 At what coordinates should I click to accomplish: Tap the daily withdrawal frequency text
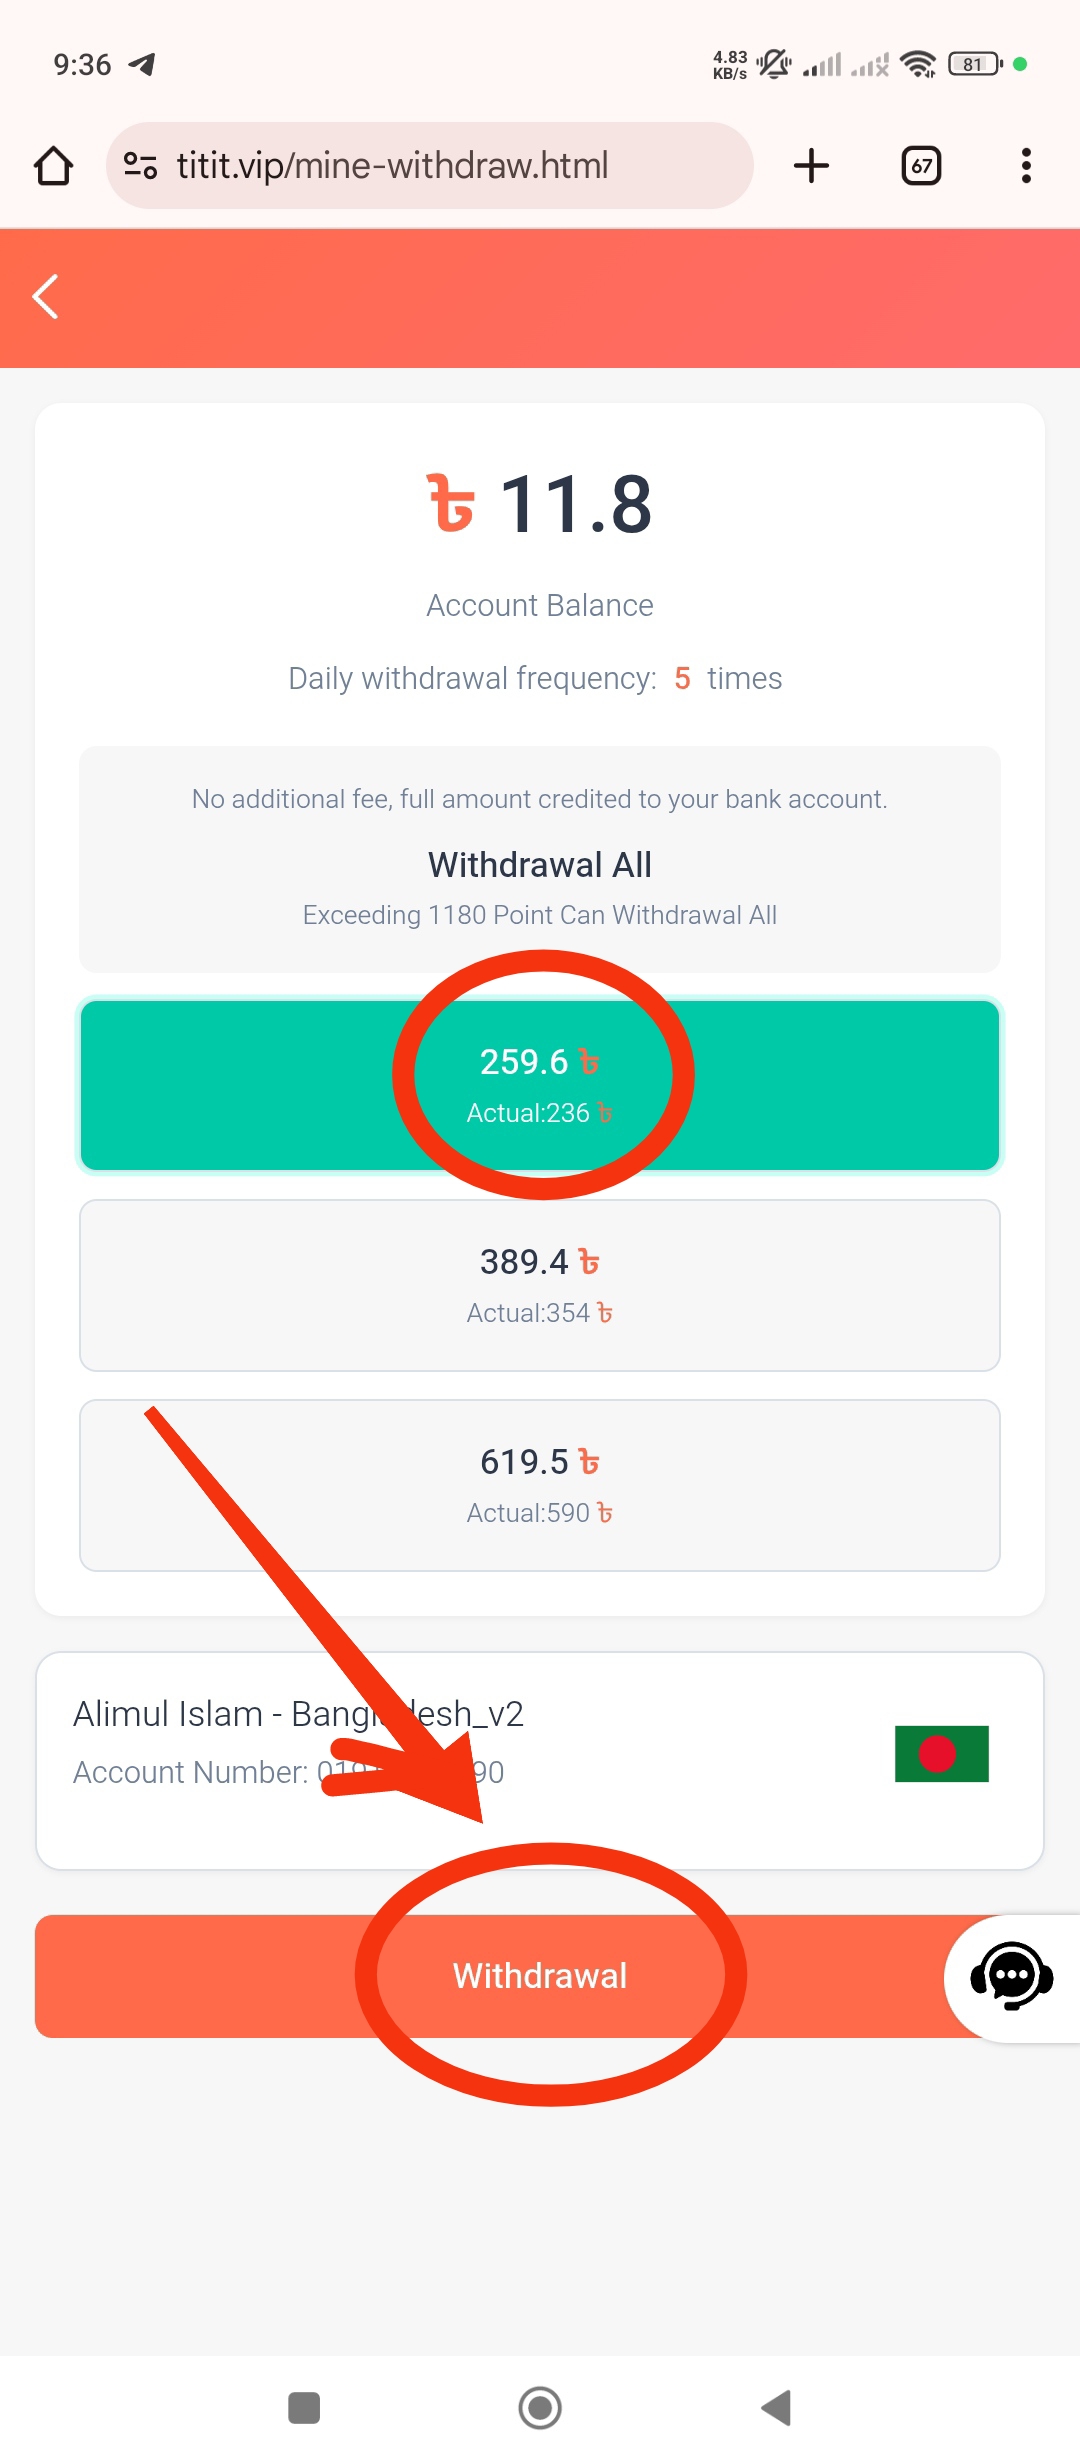pos(535,678)
